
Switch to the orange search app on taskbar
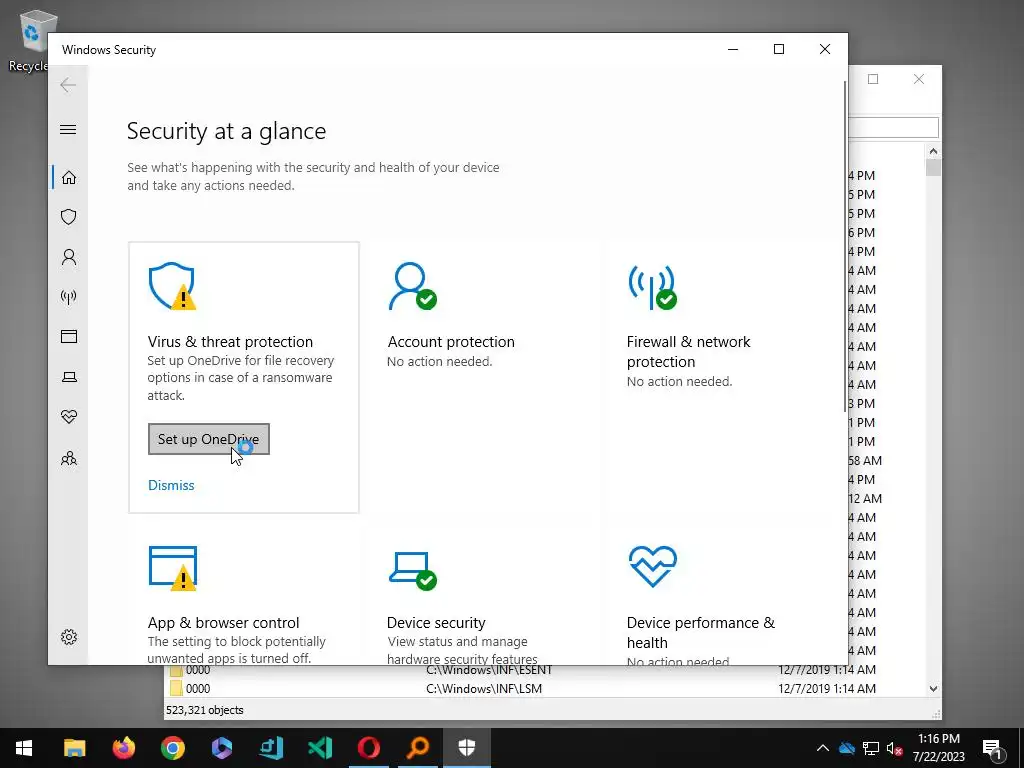[x=417, y=748]
